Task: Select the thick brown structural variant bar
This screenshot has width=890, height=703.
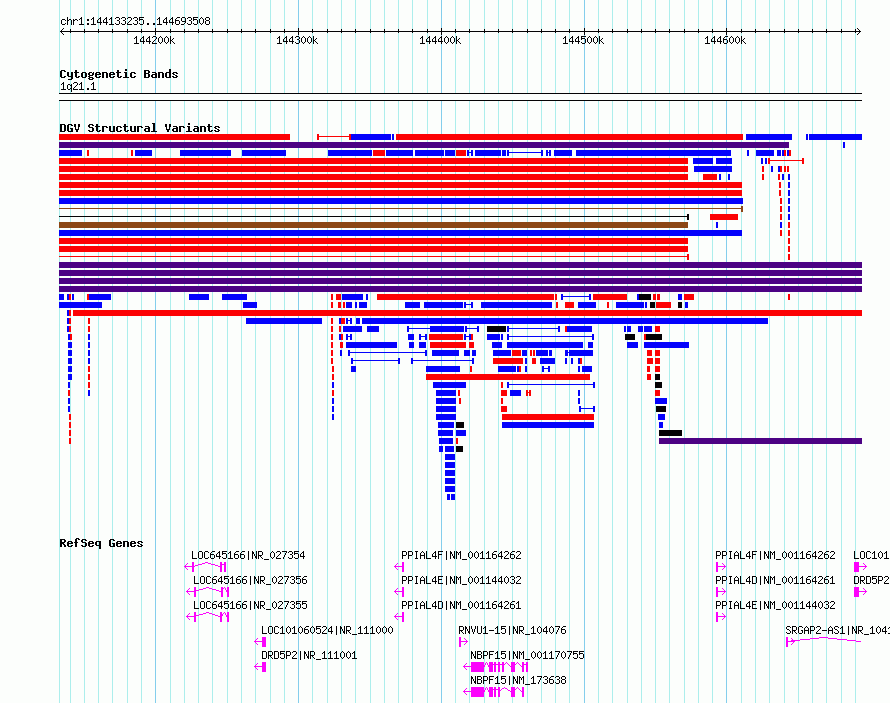Action: coord(373,225)
